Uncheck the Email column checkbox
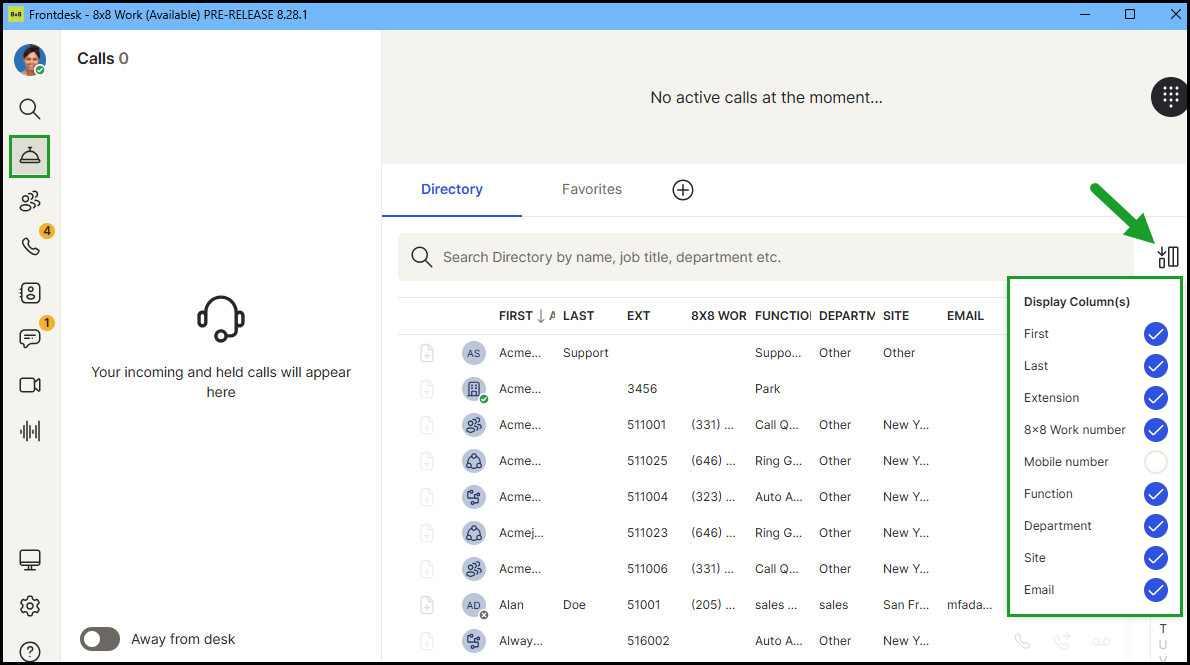The height and width of the screenshot is (665, 1190). coord(1155,590)
